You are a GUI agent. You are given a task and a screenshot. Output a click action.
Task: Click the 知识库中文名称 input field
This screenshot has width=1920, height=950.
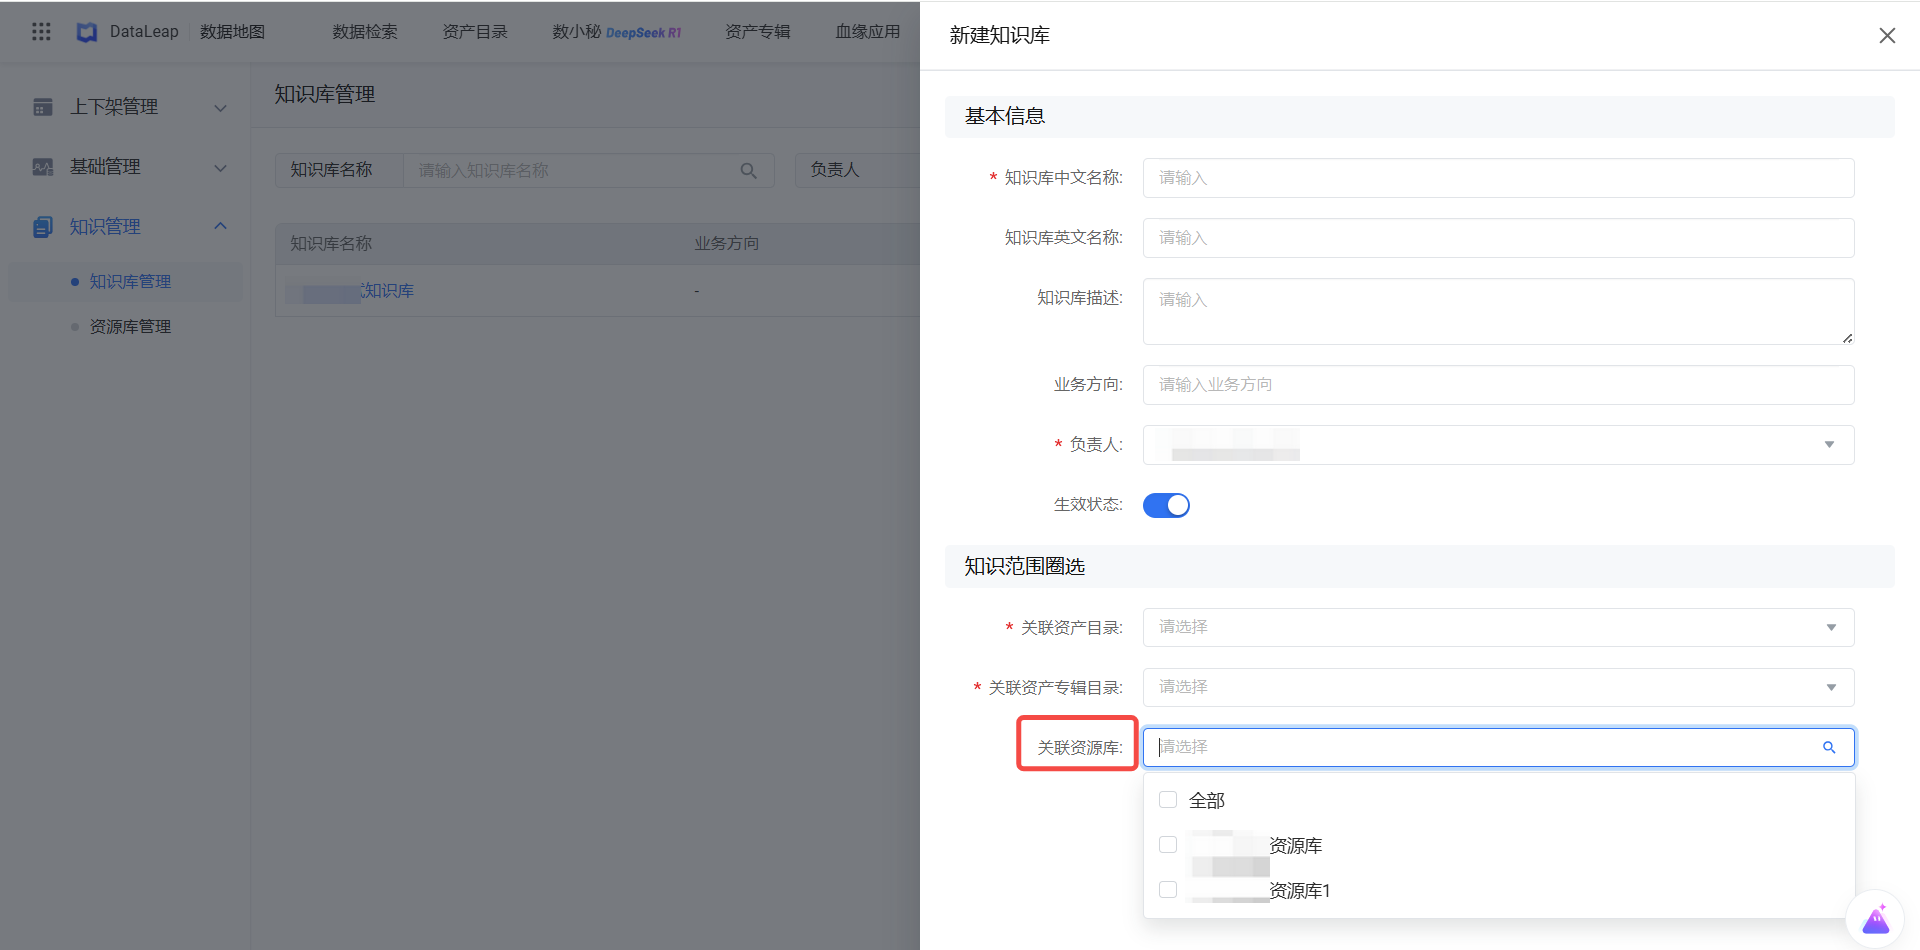point(1498,178)
